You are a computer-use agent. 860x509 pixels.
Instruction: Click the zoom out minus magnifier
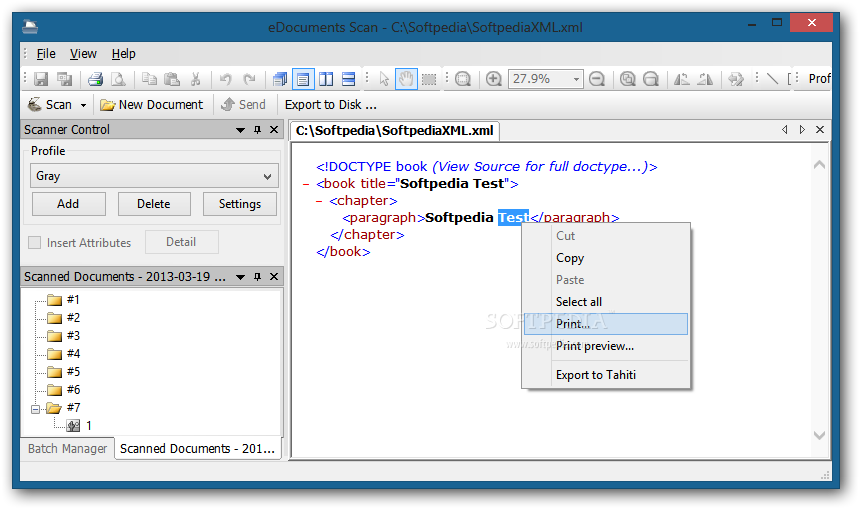tap(597, 79)
